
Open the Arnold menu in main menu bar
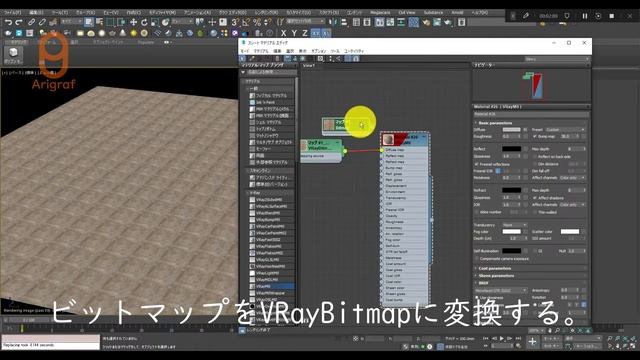(457, 13)
